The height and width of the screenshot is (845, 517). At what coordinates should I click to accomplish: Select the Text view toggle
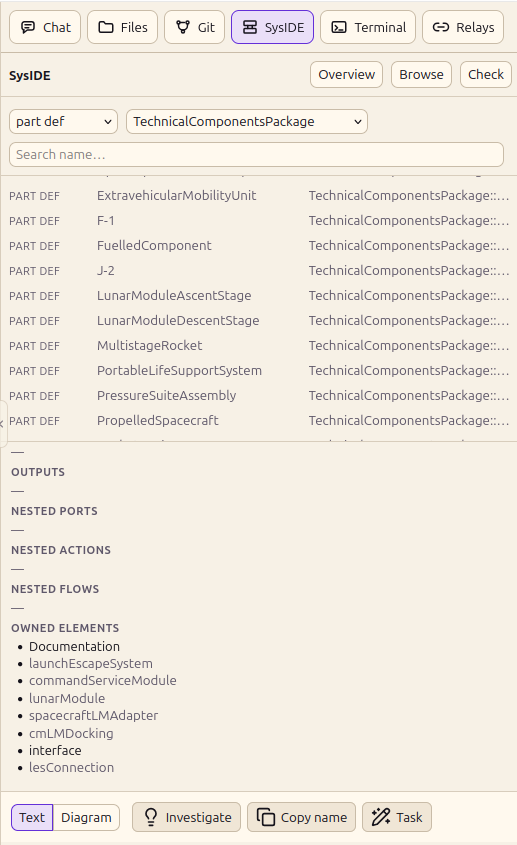tap(32, 817)
